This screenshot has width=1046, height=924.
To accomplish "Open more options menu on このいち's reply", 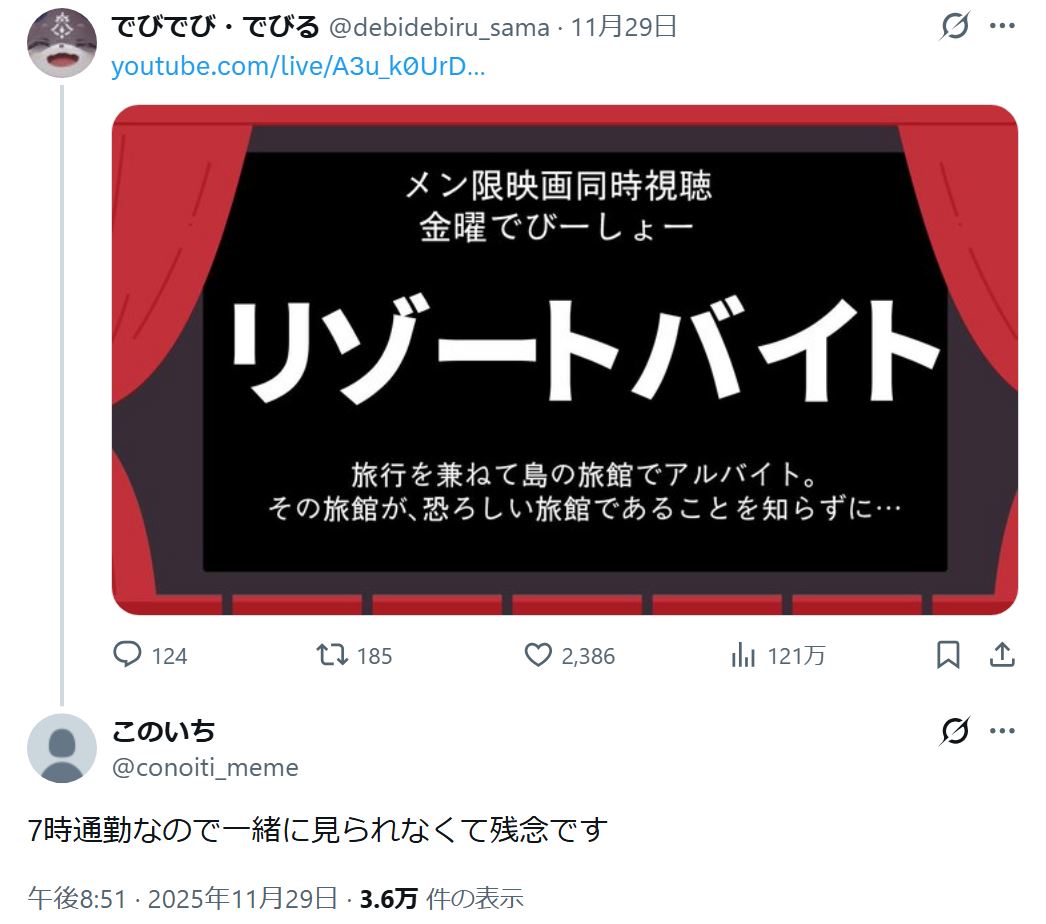I will [x=1002, y=731].
